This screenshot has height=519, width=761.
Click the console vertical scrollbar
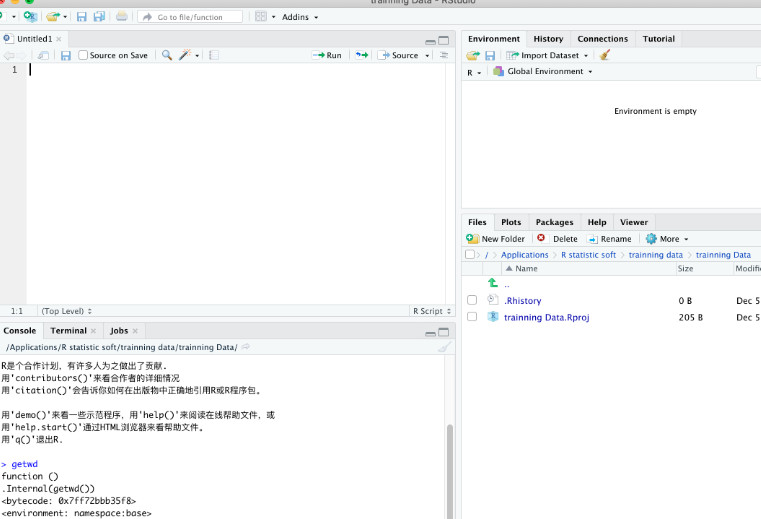click(450, 471)
